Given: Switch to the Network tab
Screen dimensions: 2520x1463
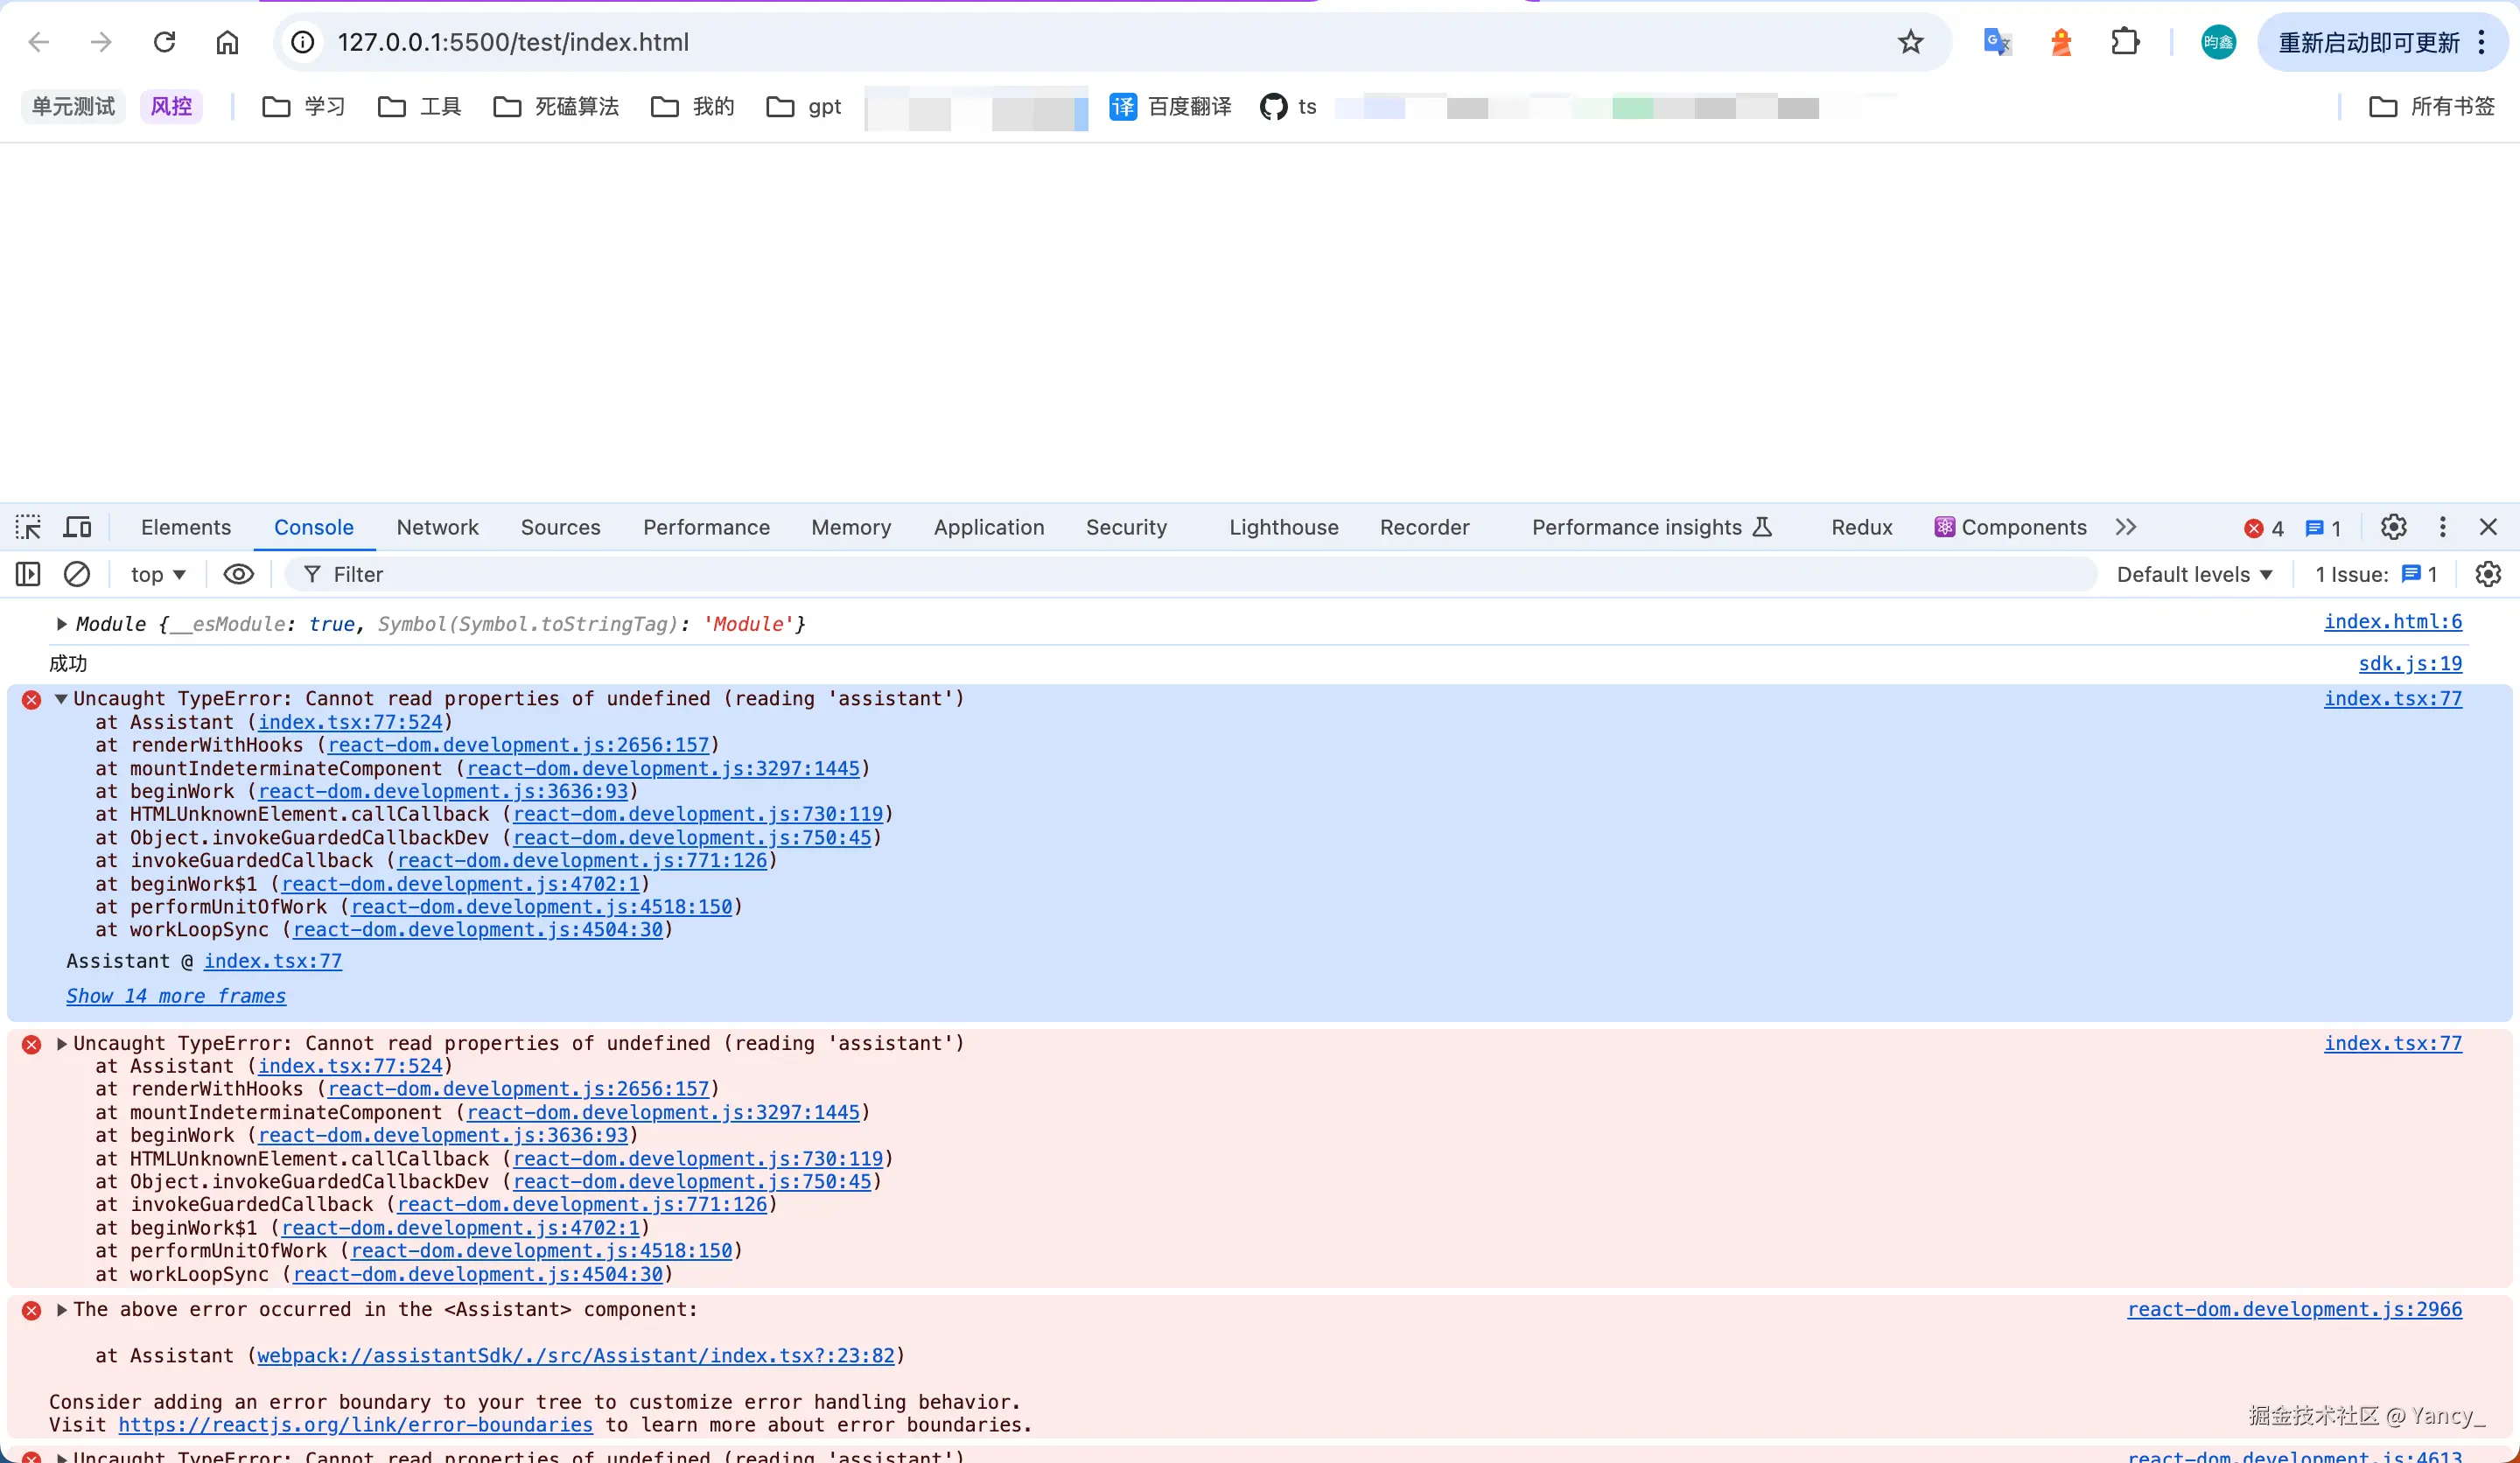Looking at the screenshot, I should tap(437, 527).
